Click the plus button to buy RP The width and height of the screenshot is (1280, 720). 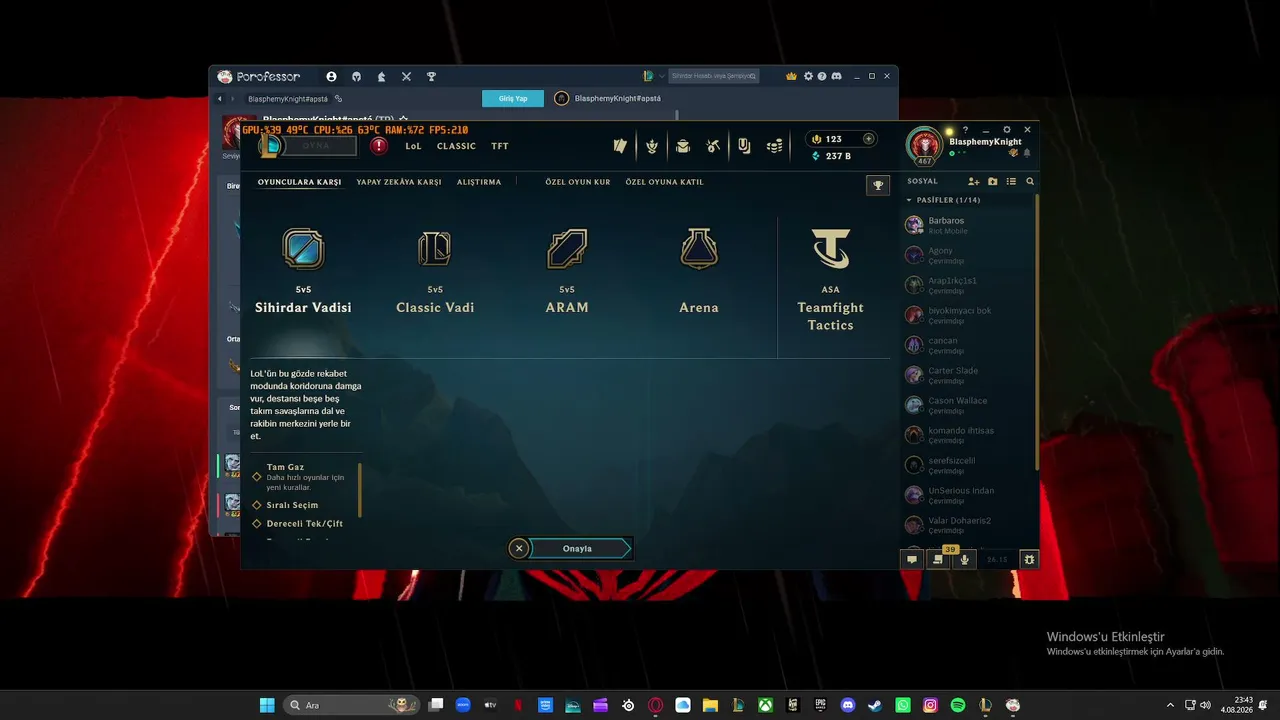(868, 139)
